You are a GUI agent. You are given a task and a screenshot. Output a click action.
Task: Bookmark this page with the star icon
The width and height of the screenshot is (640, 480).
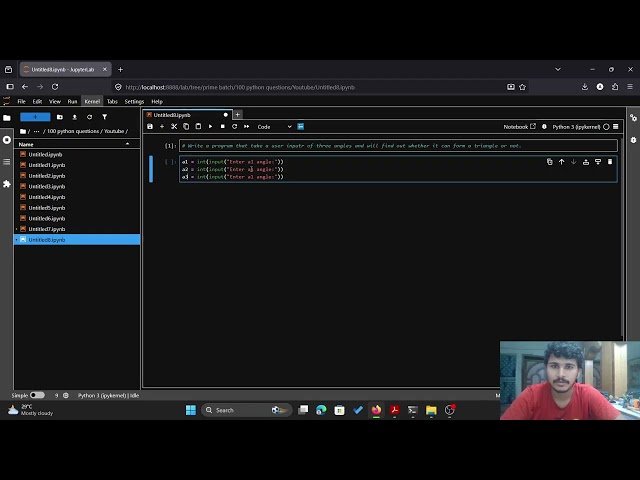click(522, 87)
